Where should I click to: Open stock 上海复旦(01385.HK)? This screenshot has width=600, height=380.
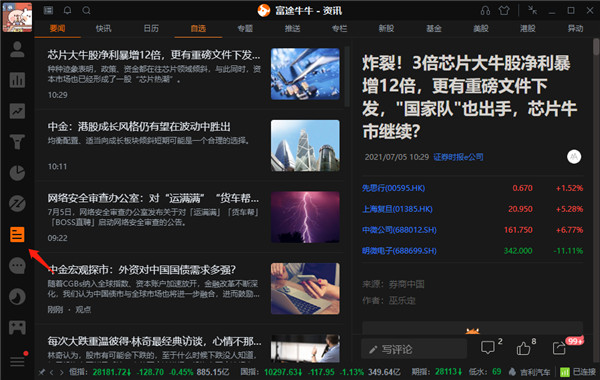(397, 209)
